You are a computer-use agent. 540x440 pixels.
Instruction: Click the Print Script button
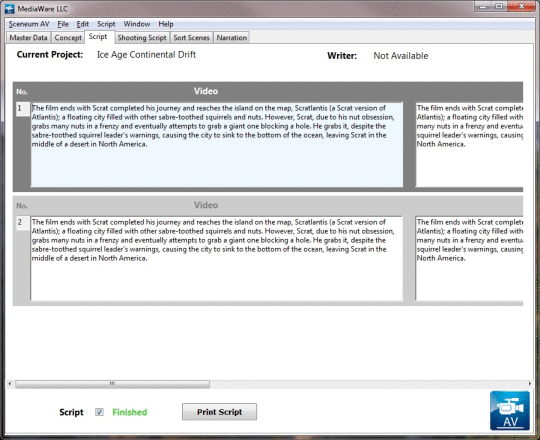219,412
